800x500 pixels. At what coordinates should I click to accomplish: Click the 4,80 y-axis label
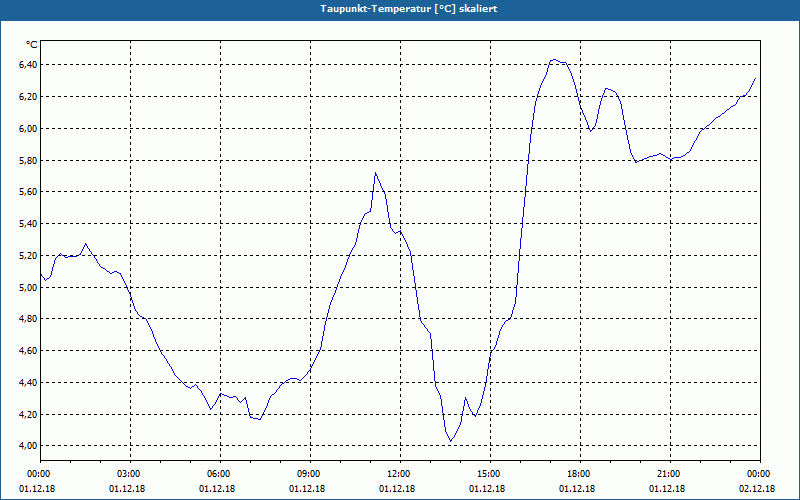tap(28, 319)
